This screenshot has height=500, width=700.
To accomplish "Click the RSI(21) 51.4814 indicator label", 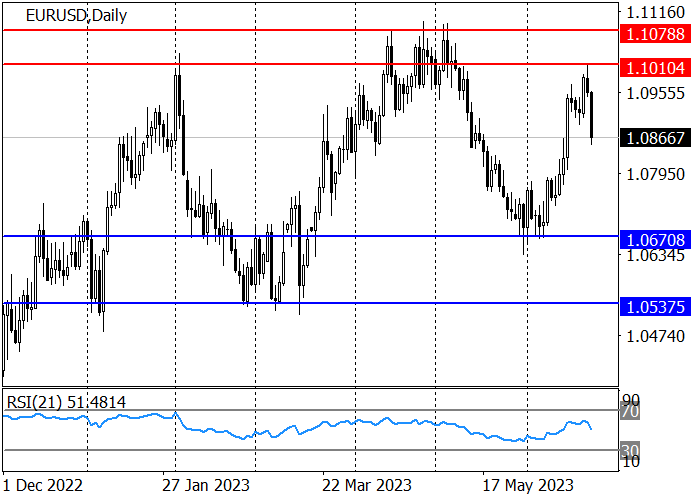I will pyautogui.click(x=66, y=402).
